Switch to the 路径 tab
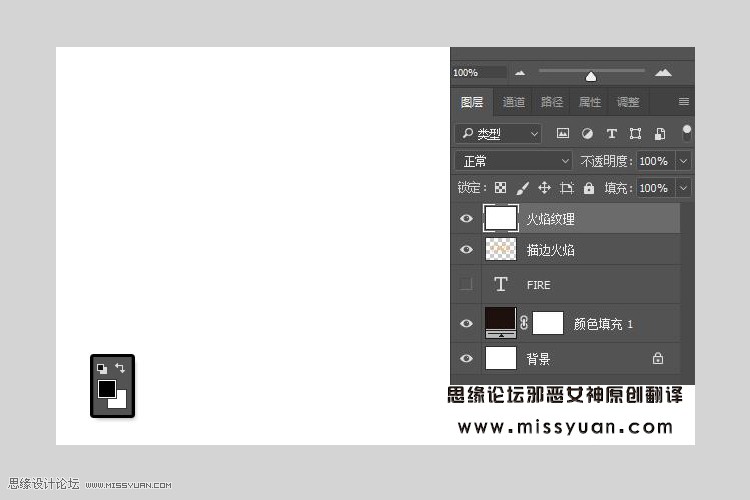 [x=551, y=102]
